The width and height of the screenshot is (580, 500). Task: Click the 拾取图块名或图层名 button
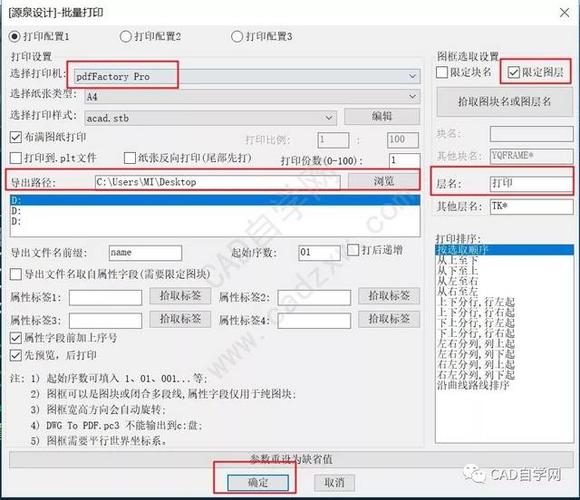click(x=505, y=101)
